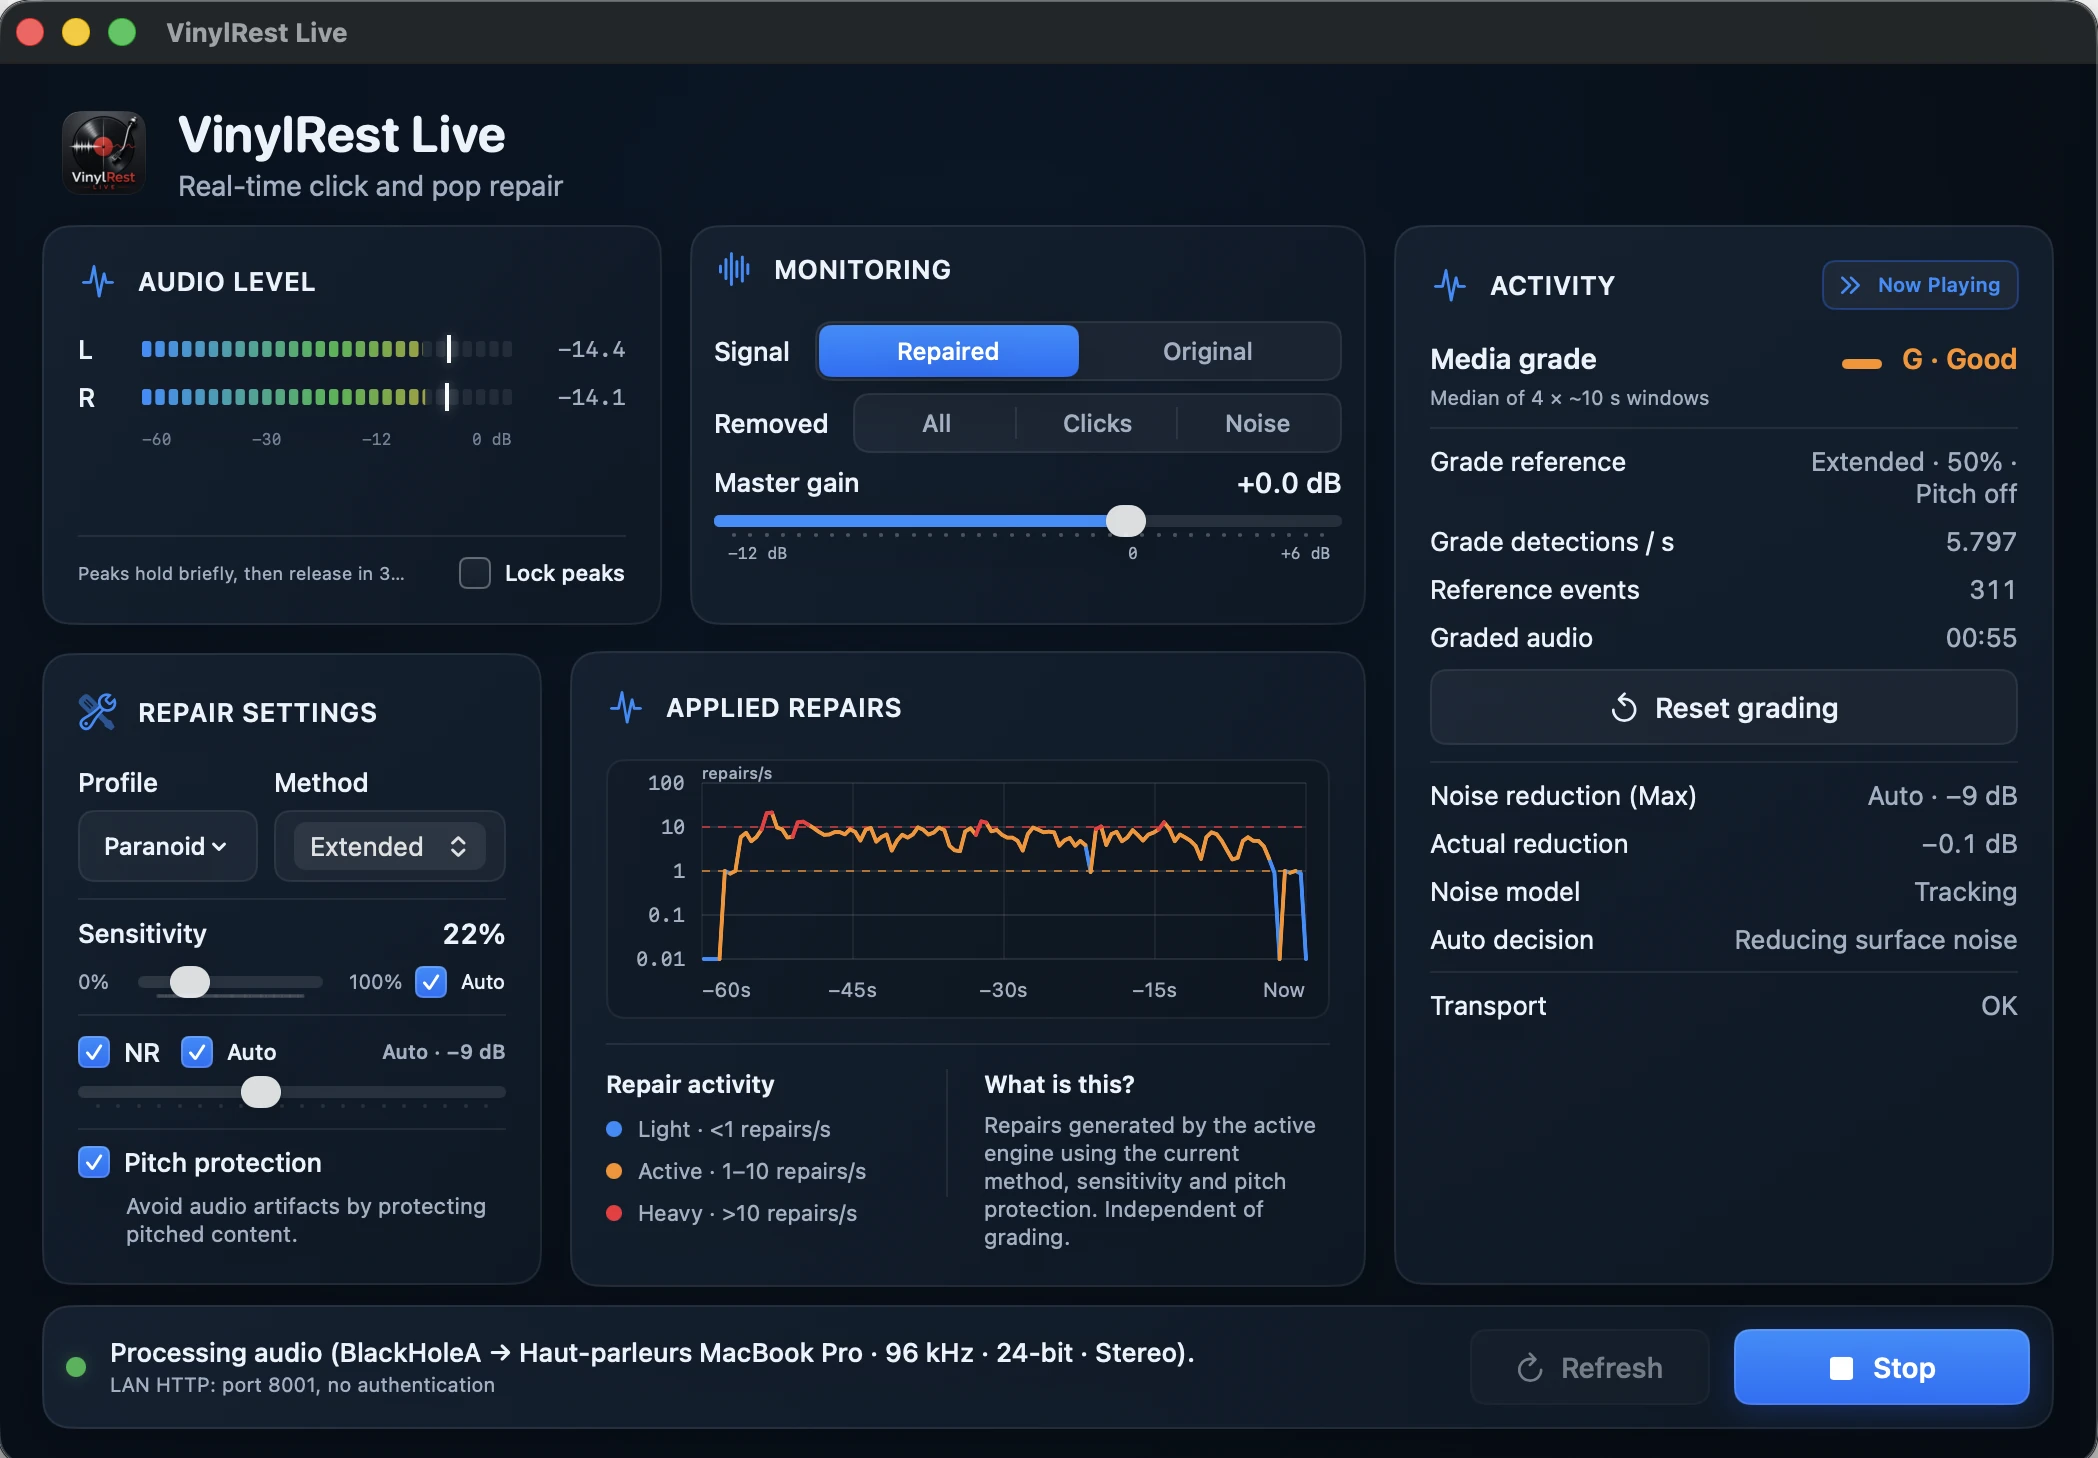This screenshot has width=2098, height=1458.
Task: Click the Stop processing button
Action: 1881,1368
